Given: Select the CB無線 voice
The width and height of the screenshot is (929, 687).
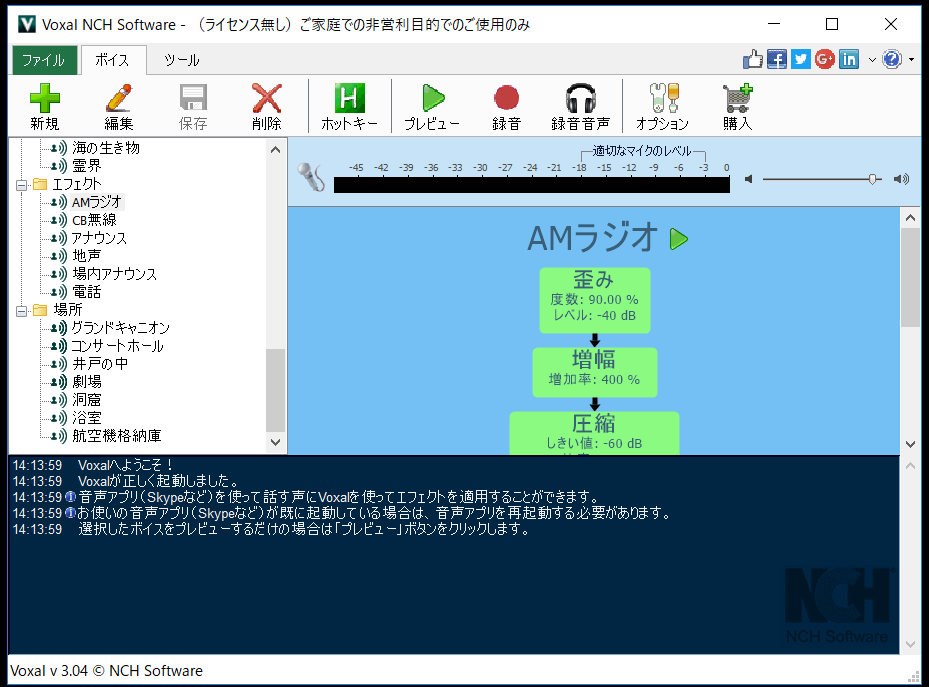Looking at the screenshot, I should 94,220.
